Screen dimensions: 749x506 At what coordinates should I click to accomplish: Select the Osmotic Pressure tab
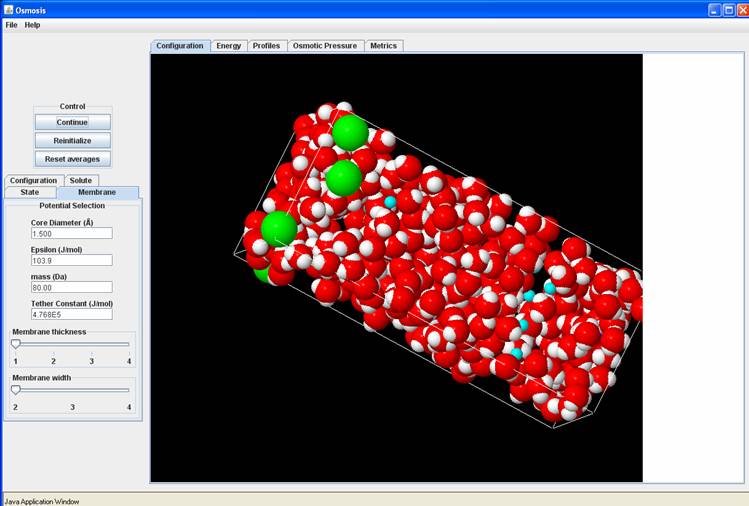point(325,46)
